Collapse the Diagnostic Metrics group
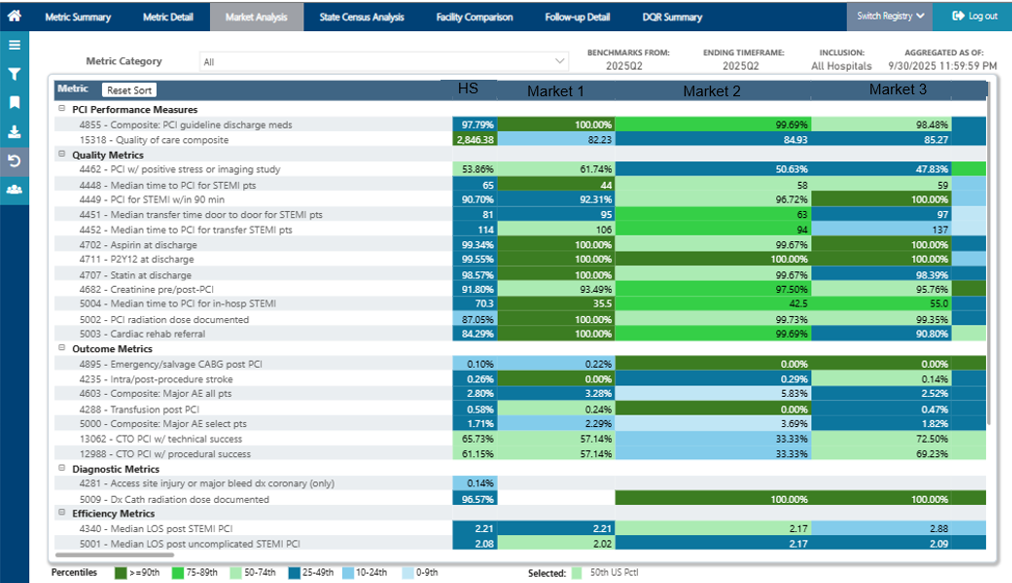 pyautogui.click(x=62, y=468)
